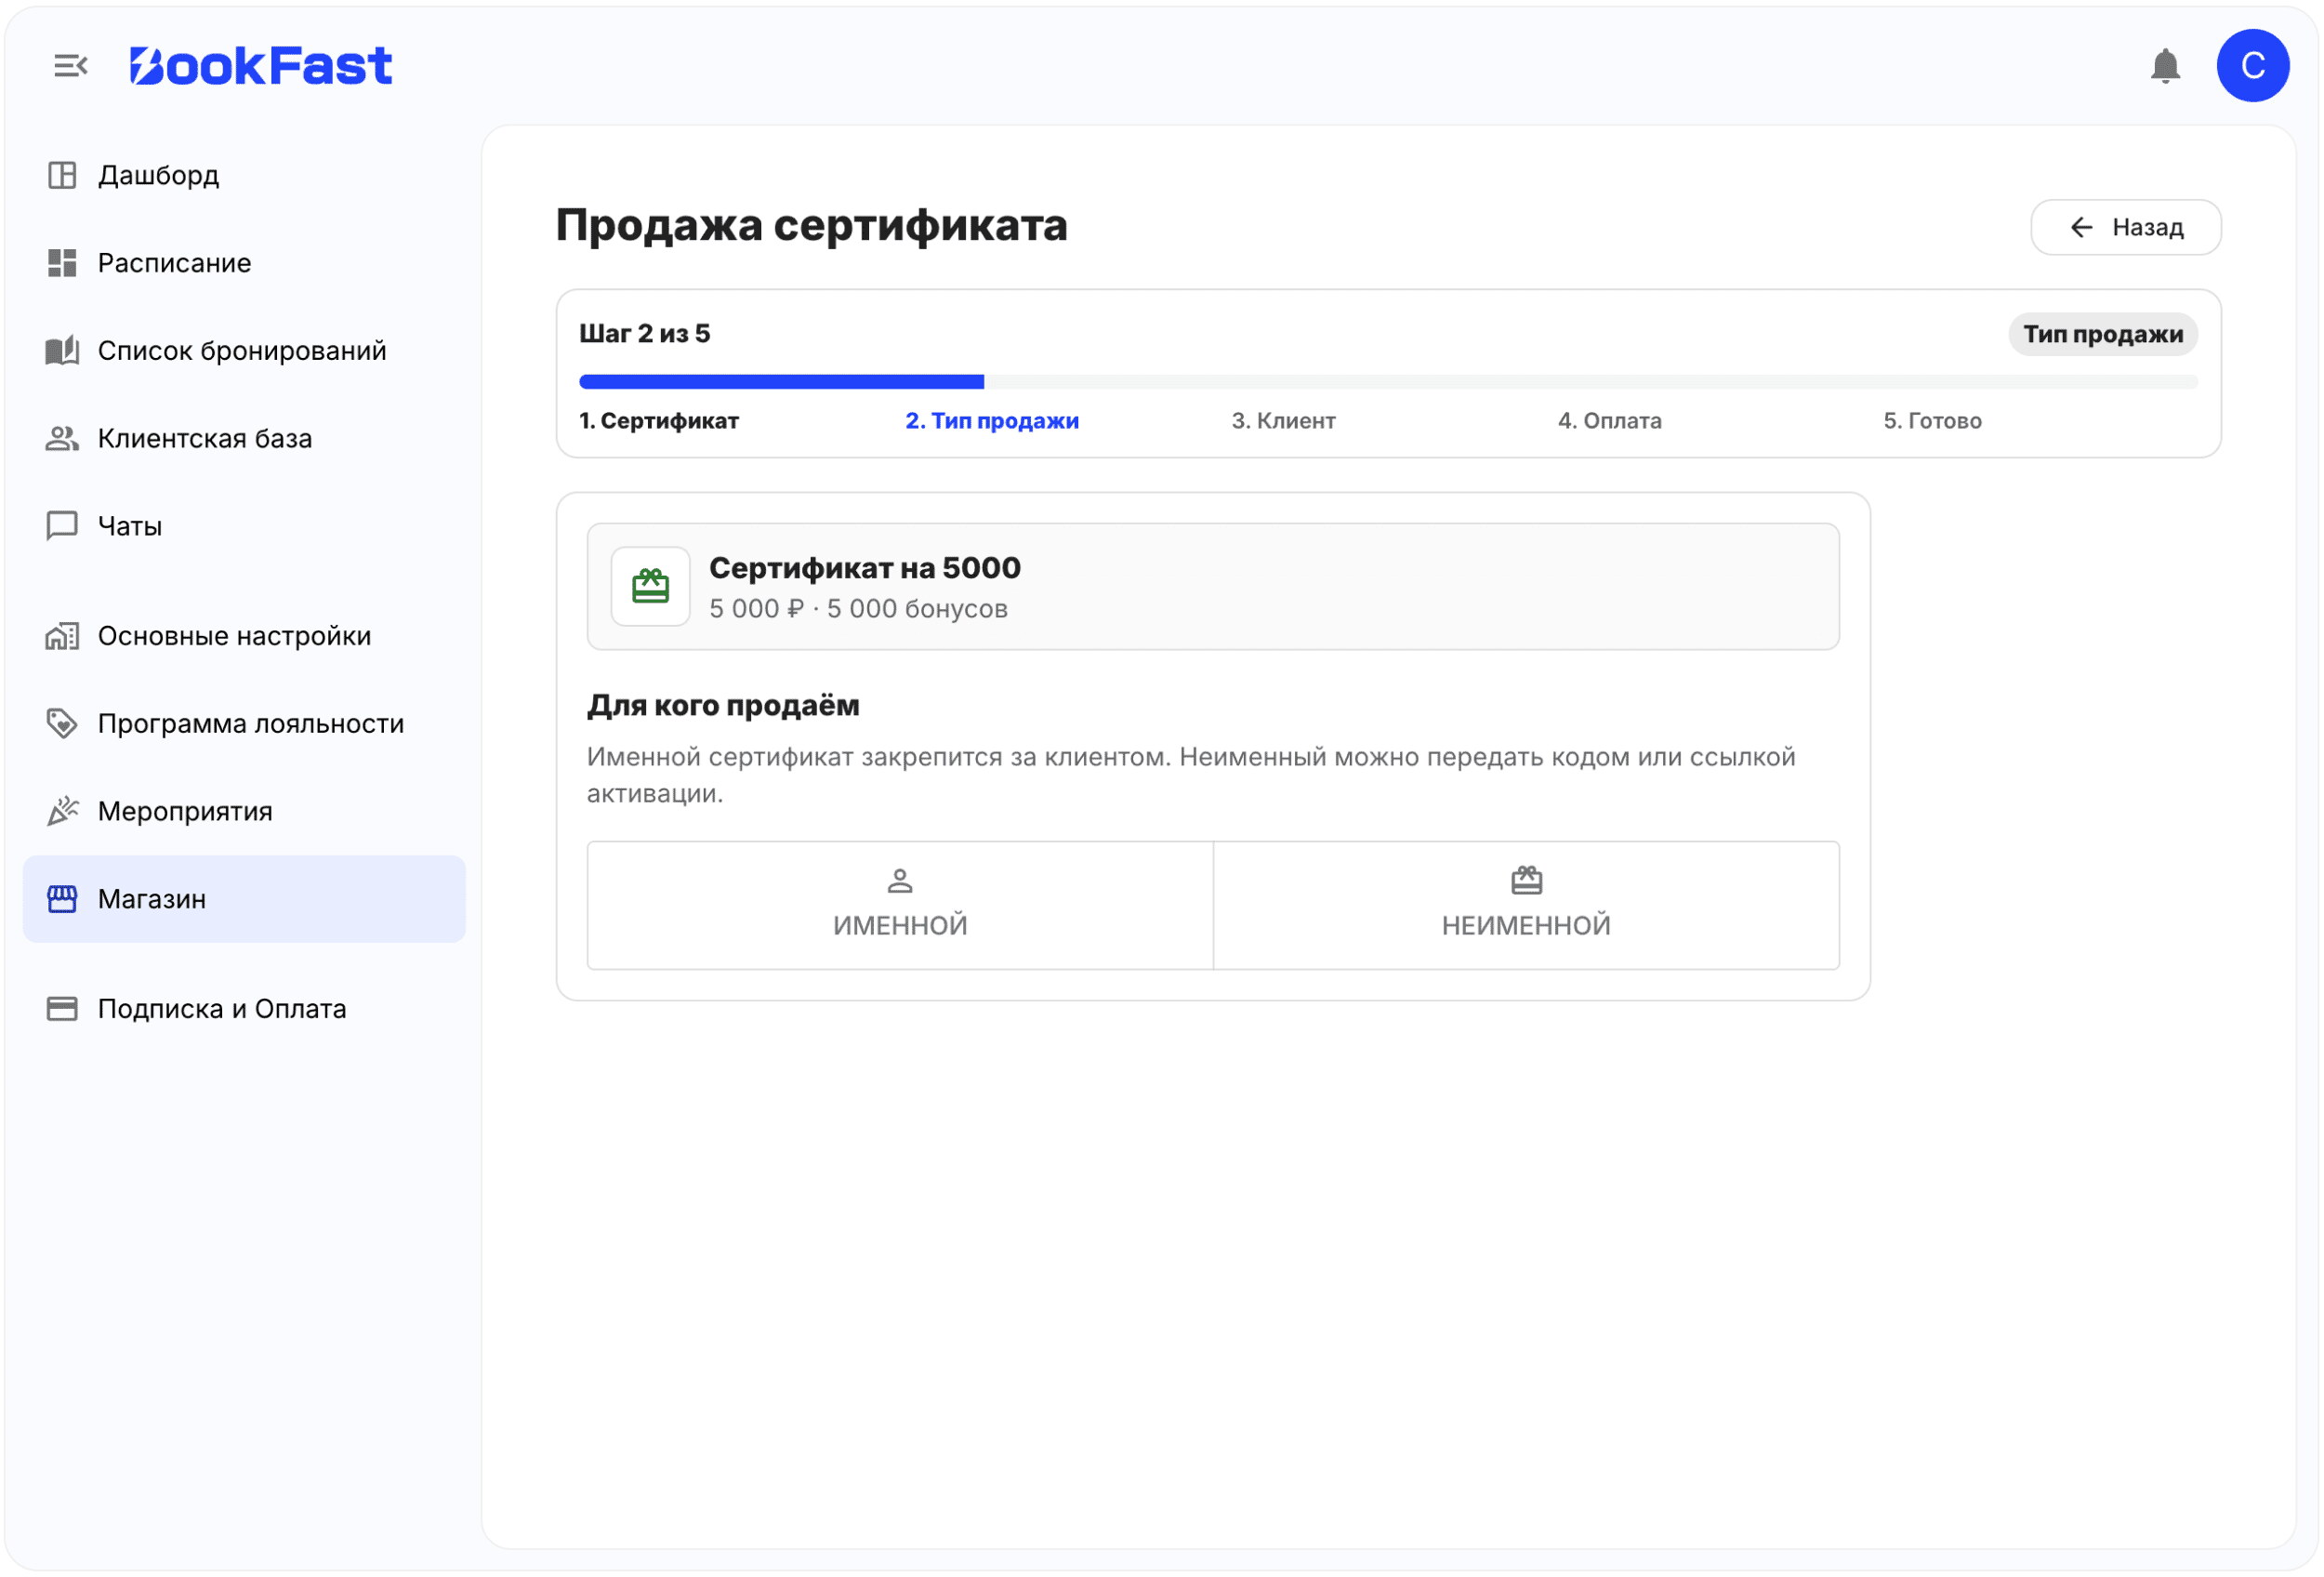
Task: Click the gift icon above НЕИМЕННОЙ
Action: click(x=1526, y=881)
